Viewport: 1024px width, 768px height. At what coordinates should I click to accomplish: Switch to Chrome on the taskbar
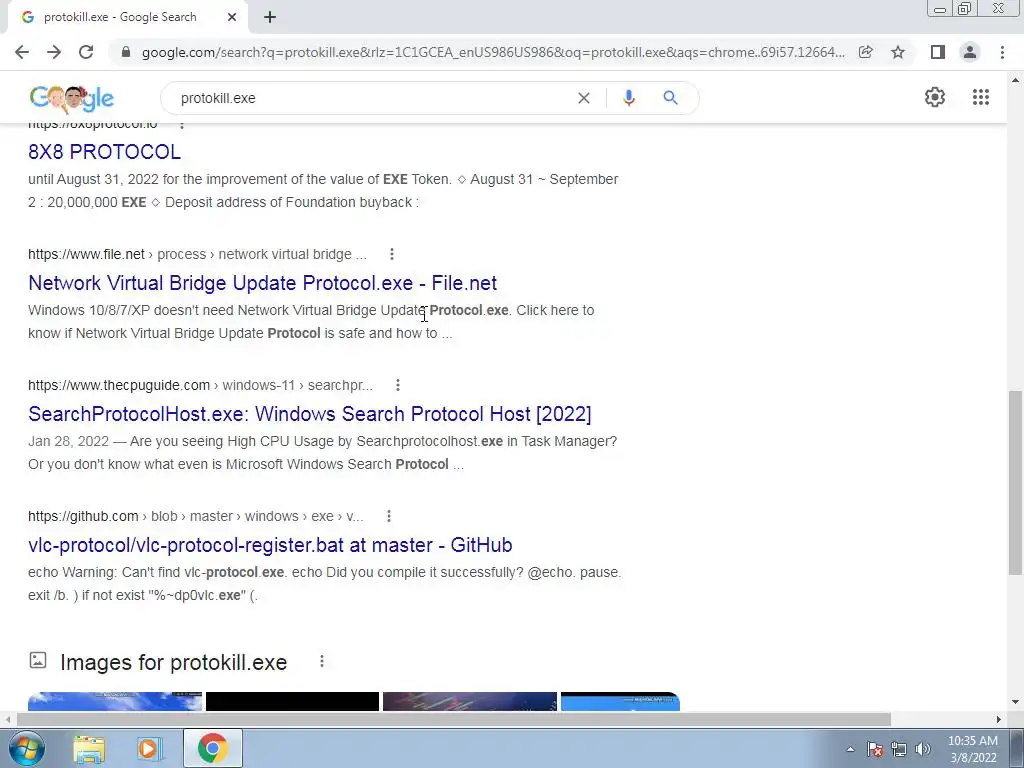(x=213, y=748)
